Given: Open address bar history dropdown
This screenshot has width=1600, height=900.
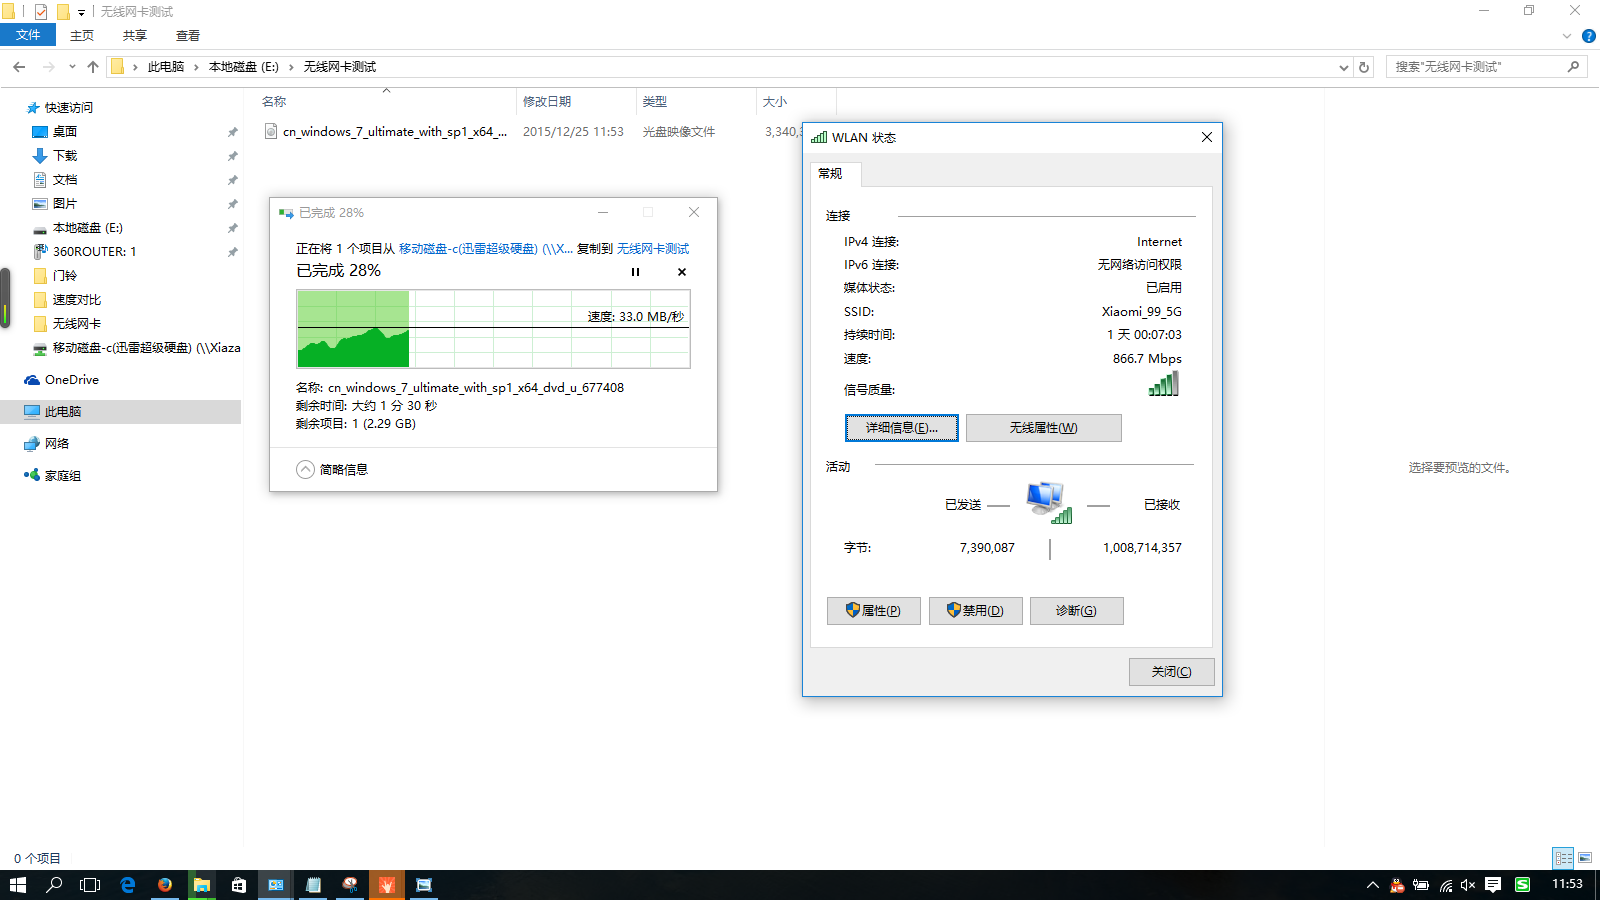Looking at the screenshot, I should coord(1343,67).
